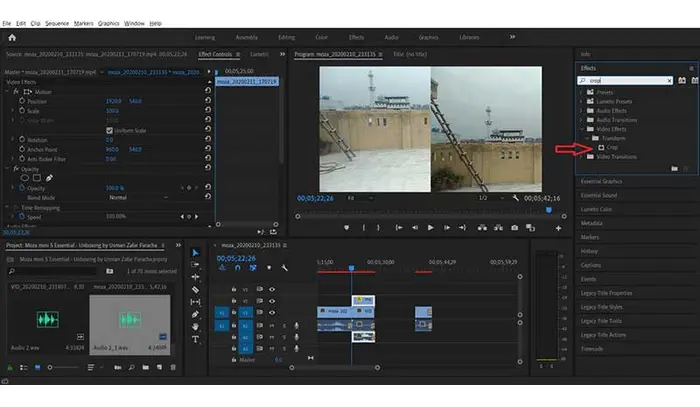This screenshot has width=700, height=407.
Task: Open the Captions panel
Action: coord(591,265)
